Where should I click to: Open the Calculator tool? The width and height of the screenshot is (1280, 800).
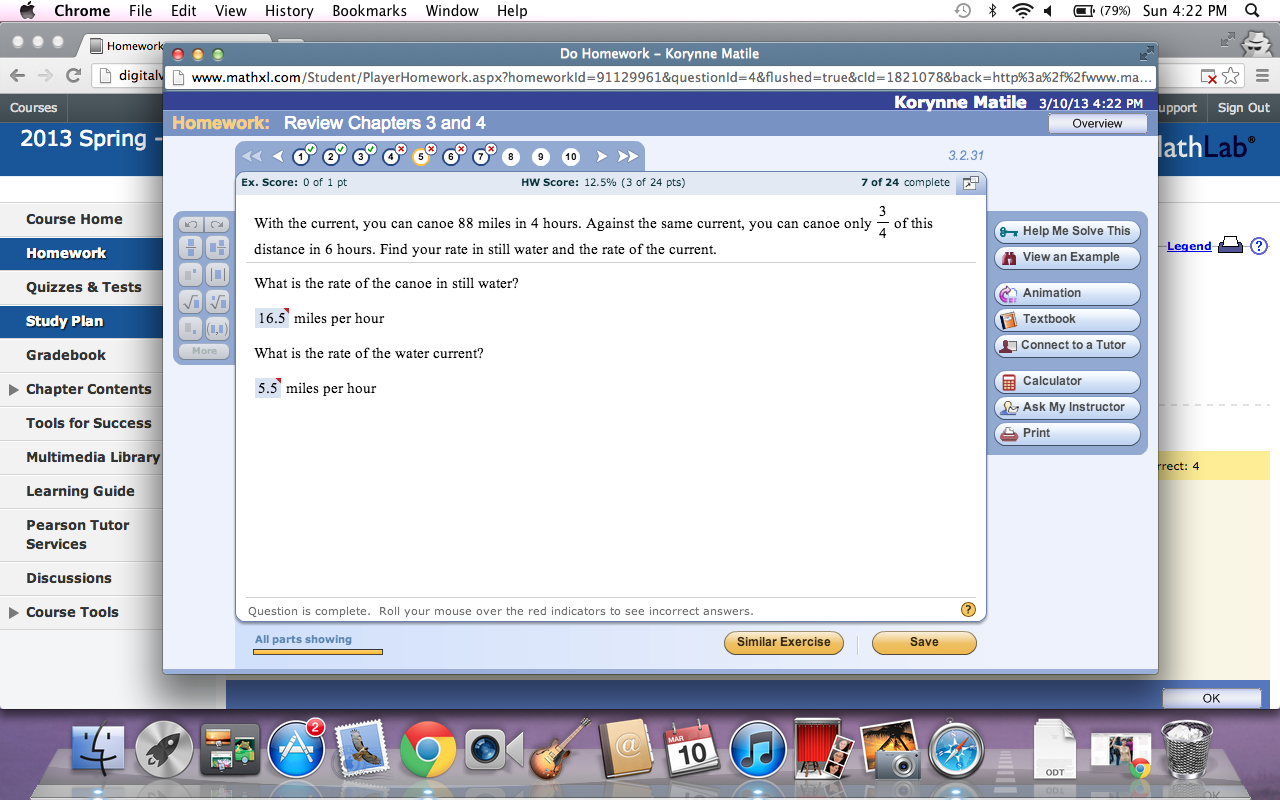[x=1067, y=381]
